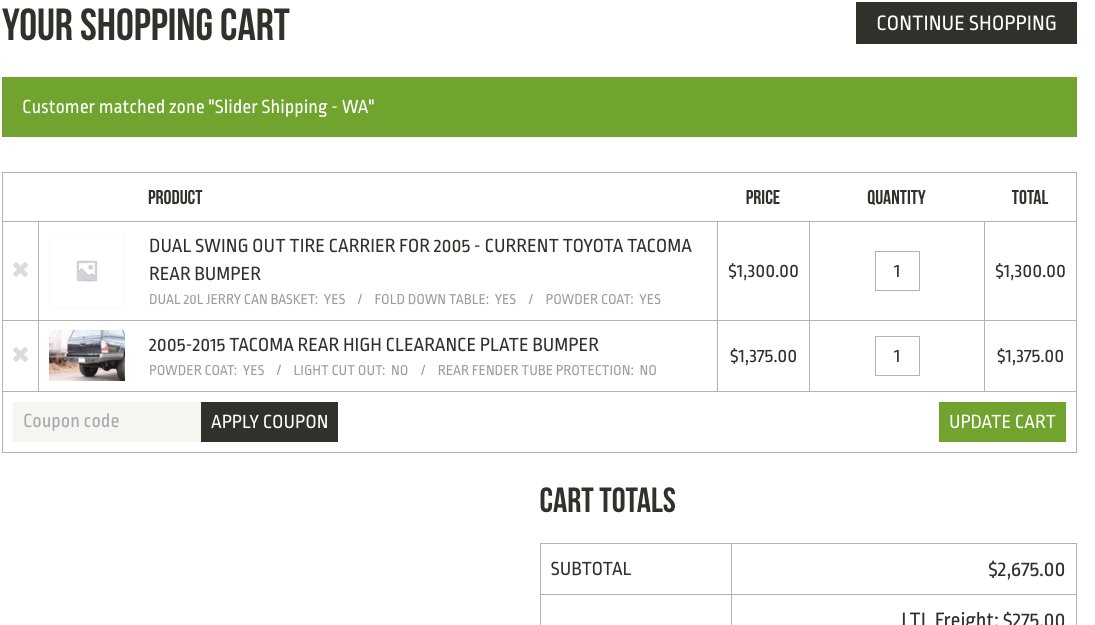This screenshot has height=625, width=1095.
Task: Click the Continue Shopping button
Action: pos(967,23)
